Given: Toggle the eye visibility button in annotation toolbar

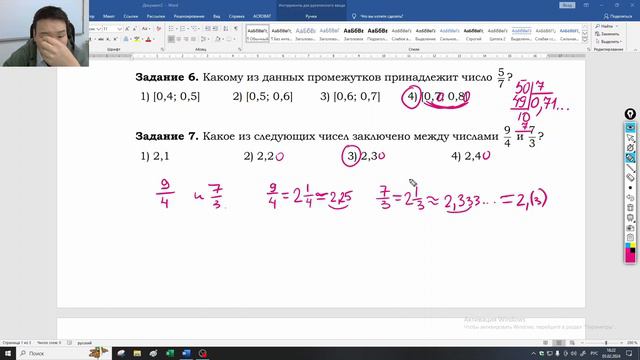Looking at the screenshot, I should point(630,127).
